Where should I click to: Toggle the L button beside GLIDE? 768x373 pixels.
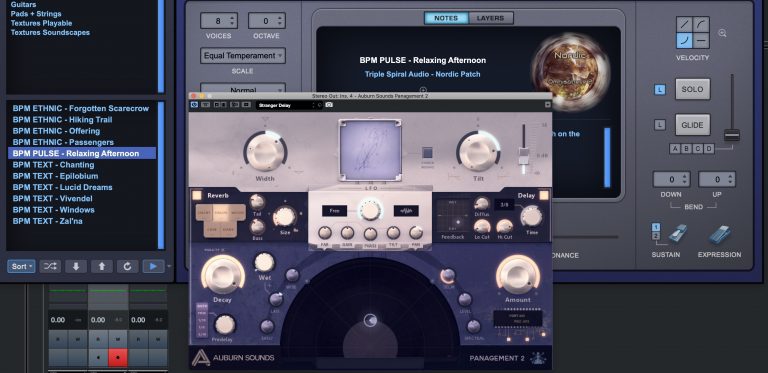coord(660,125)
